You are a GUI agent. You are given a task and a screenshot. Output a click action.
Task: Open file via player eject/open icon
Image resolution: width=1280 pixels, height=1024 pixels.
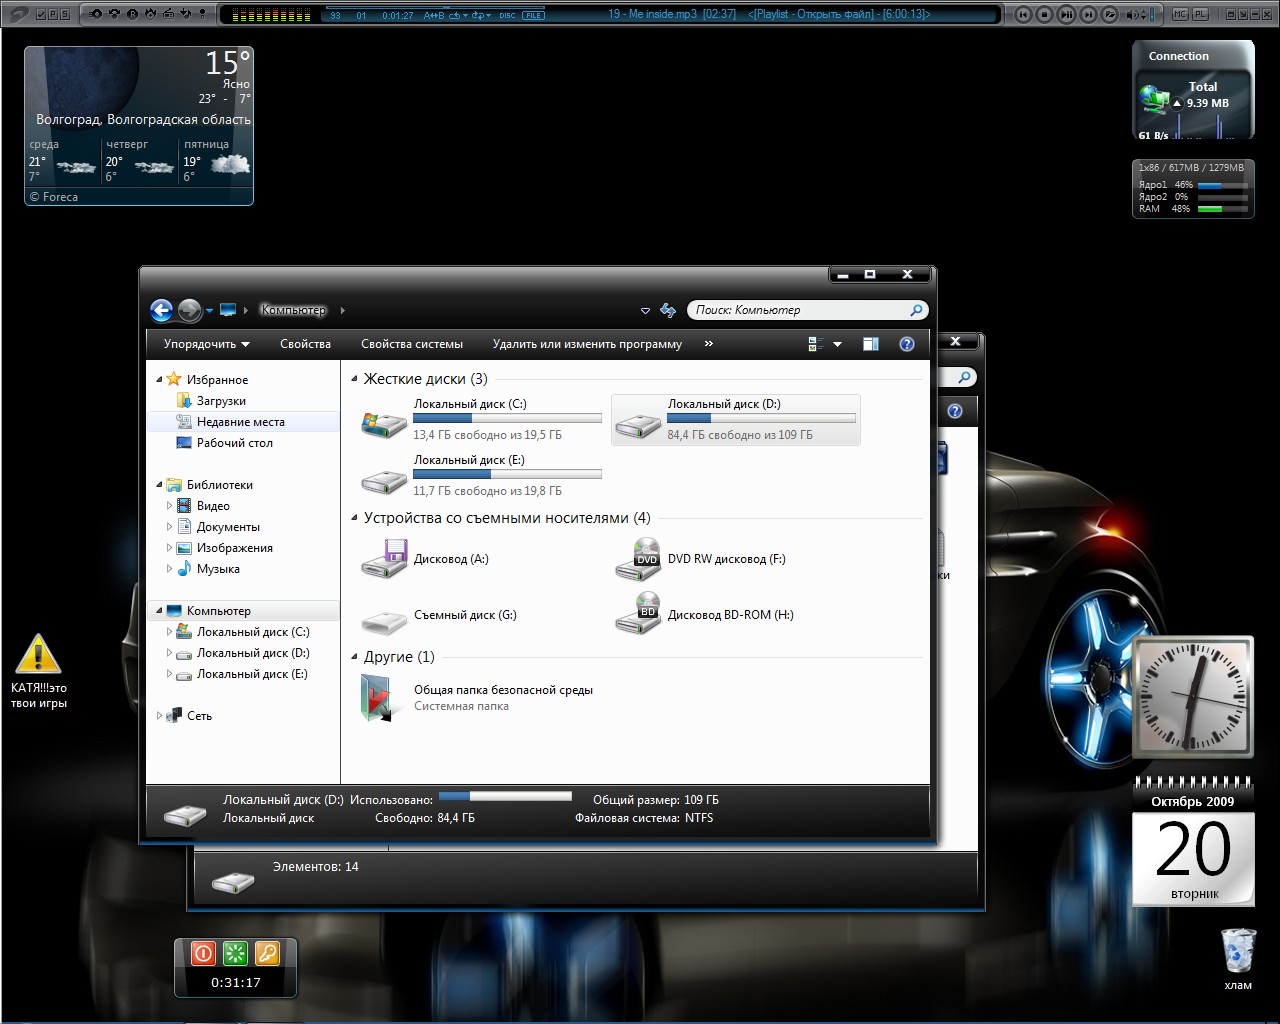point(1110,14)
